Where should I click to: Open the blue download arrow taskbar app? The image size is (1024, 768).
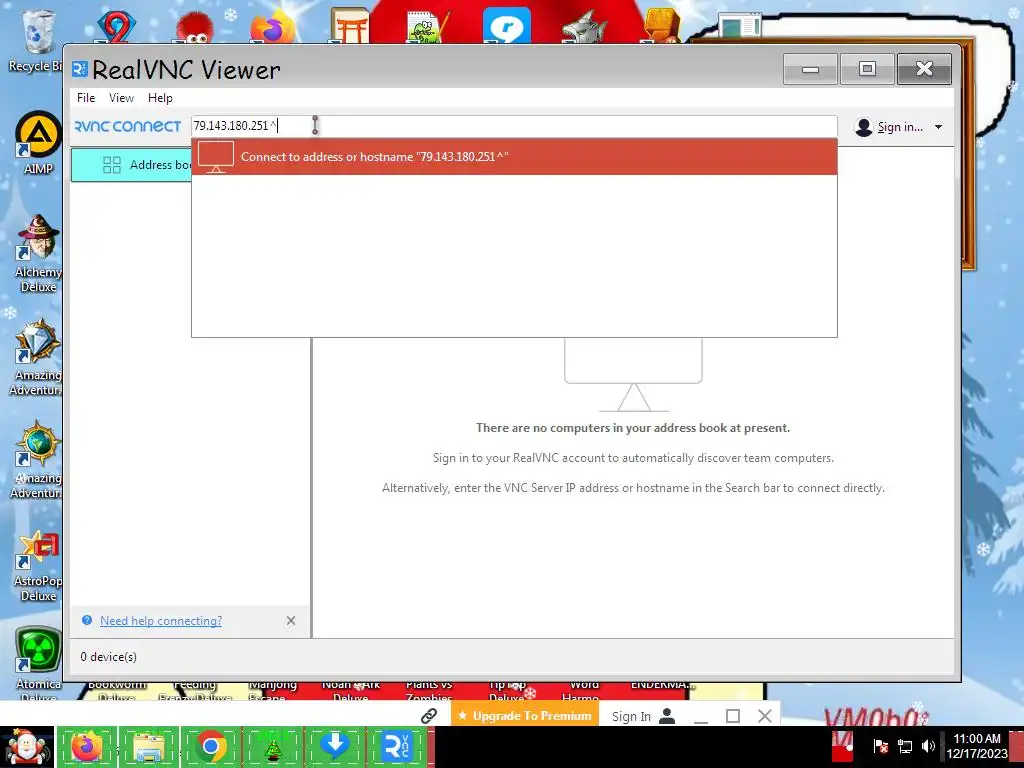pos(334,747)
